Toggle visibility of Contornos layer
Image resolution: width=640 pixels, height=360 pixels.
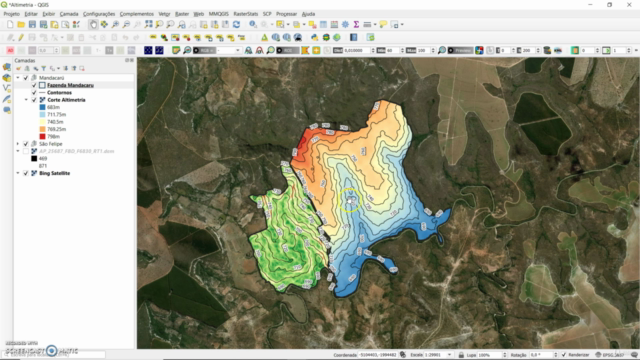(x=34, y=93)
